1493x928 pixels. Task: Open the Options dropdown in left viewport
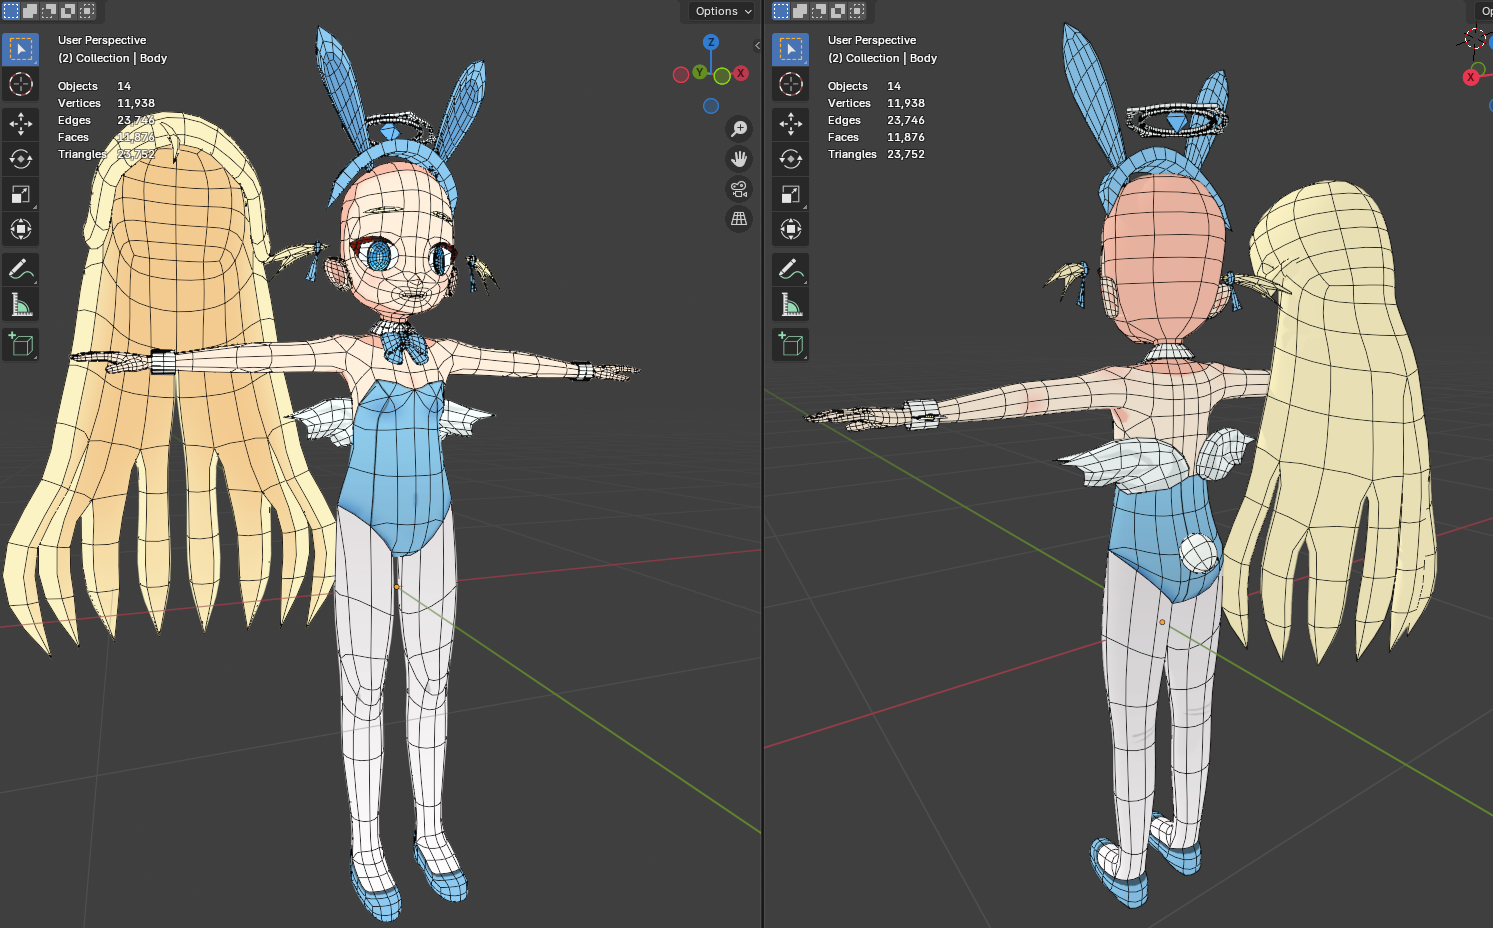click(723, 11)
